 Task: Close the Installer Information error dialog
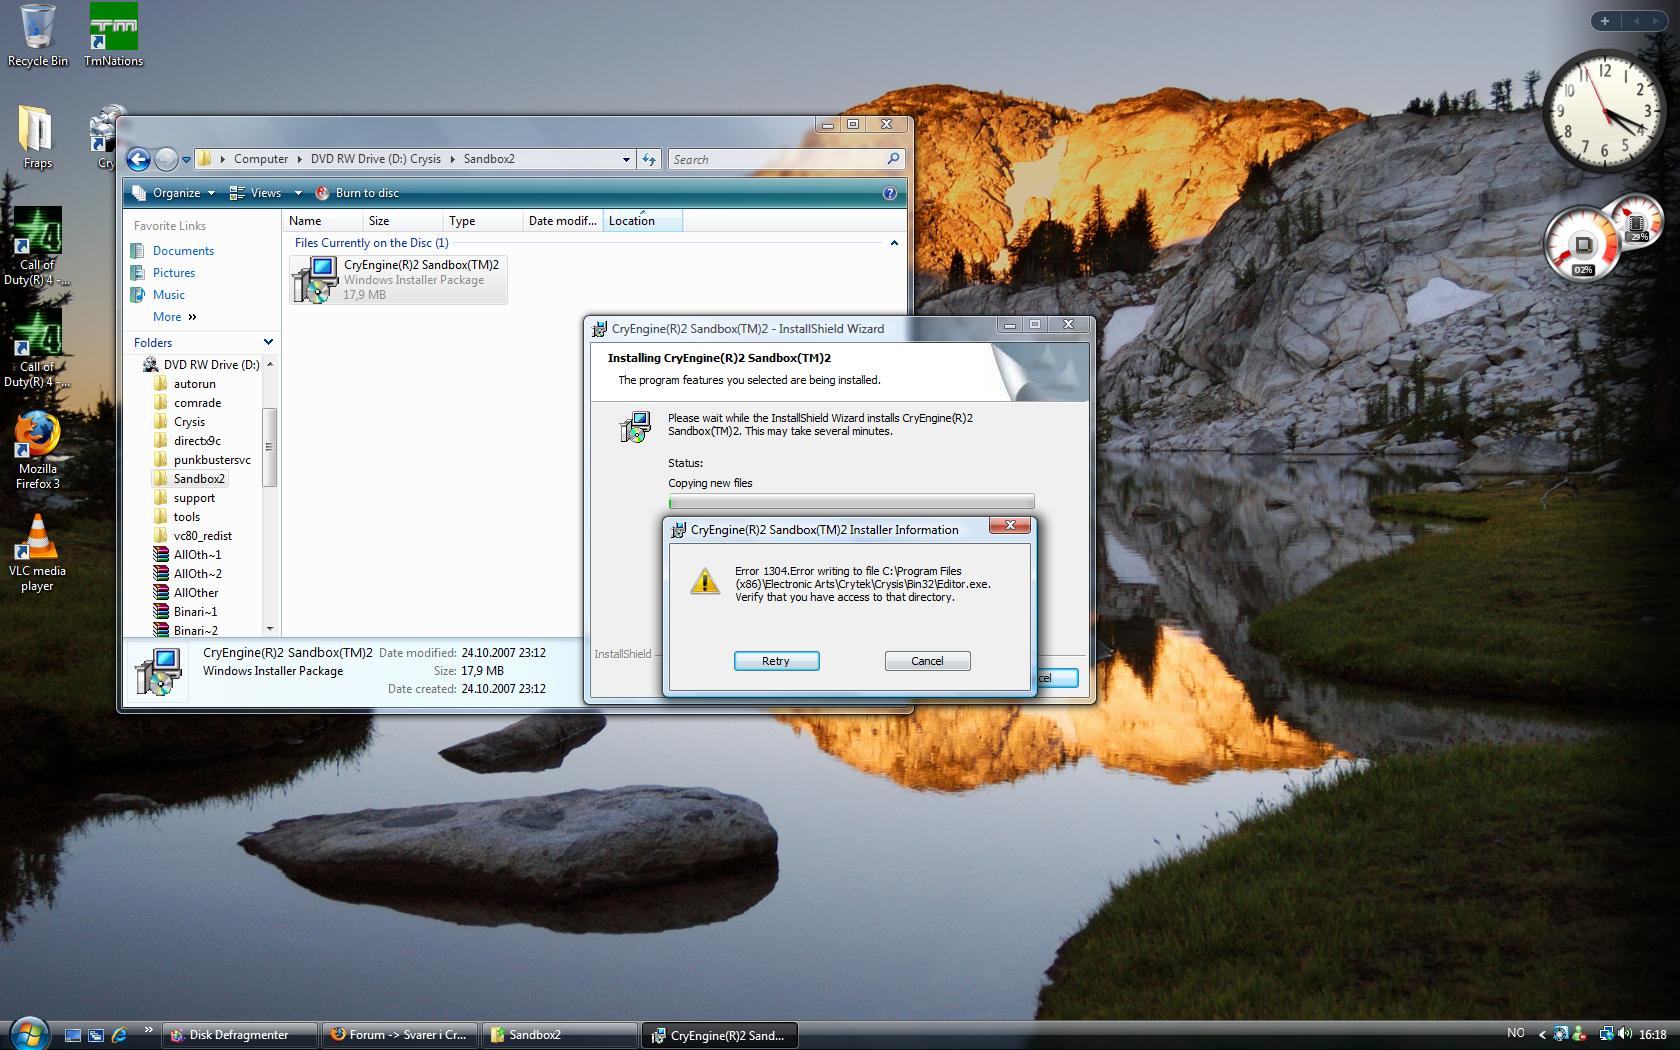(1010, 526)
